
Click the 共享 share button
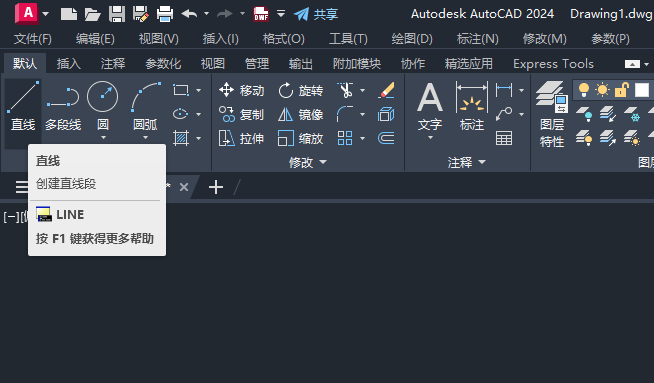[316, 14]
